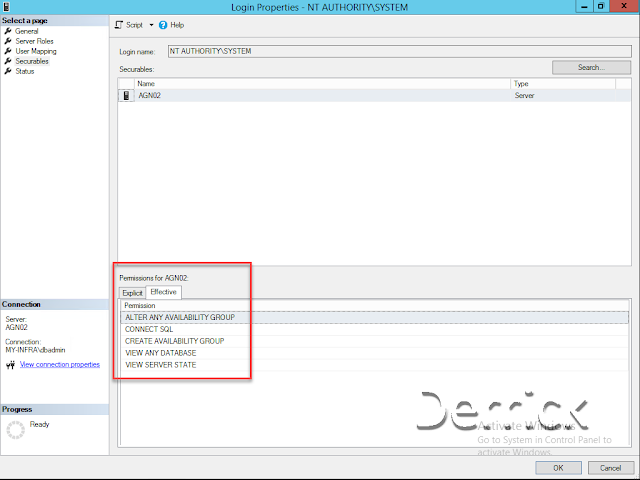Select VIEW ANY DATABASE permission

coord(374,353)
